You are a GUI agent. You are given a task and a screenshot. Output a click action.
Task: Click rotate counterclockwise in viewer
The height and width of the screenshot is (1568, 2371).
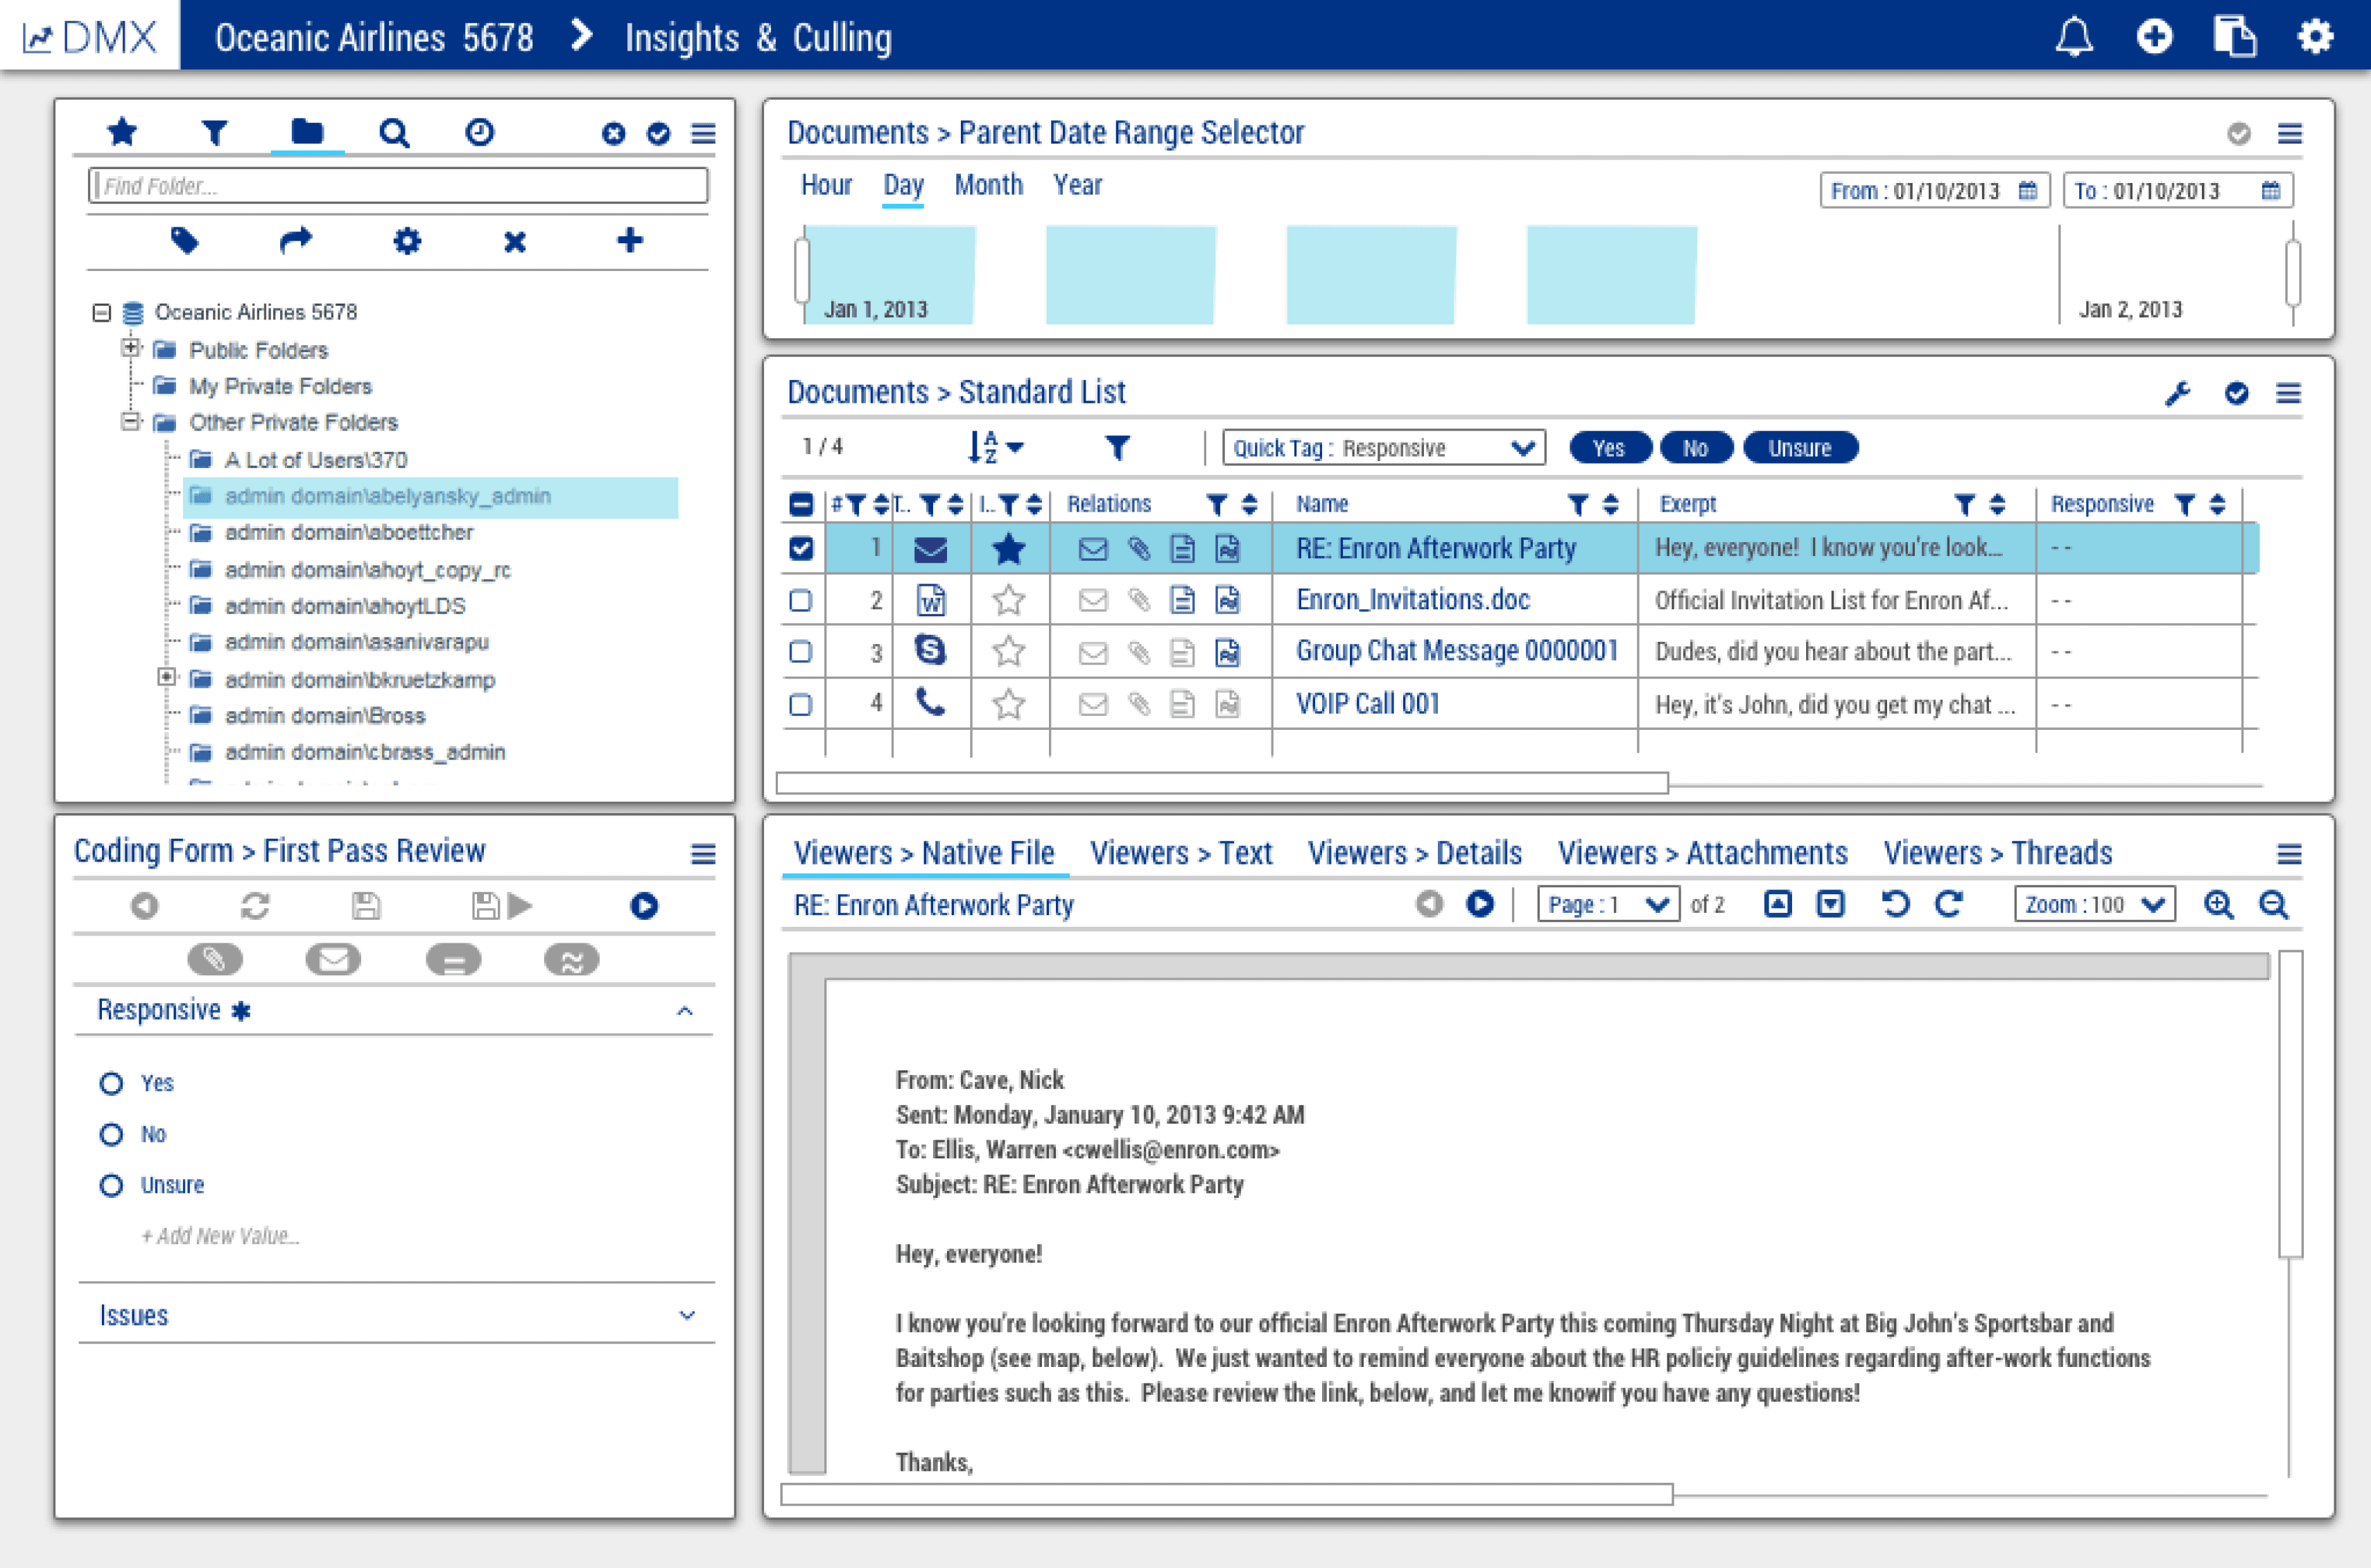pyautogui.click(x=1895, y=904)
